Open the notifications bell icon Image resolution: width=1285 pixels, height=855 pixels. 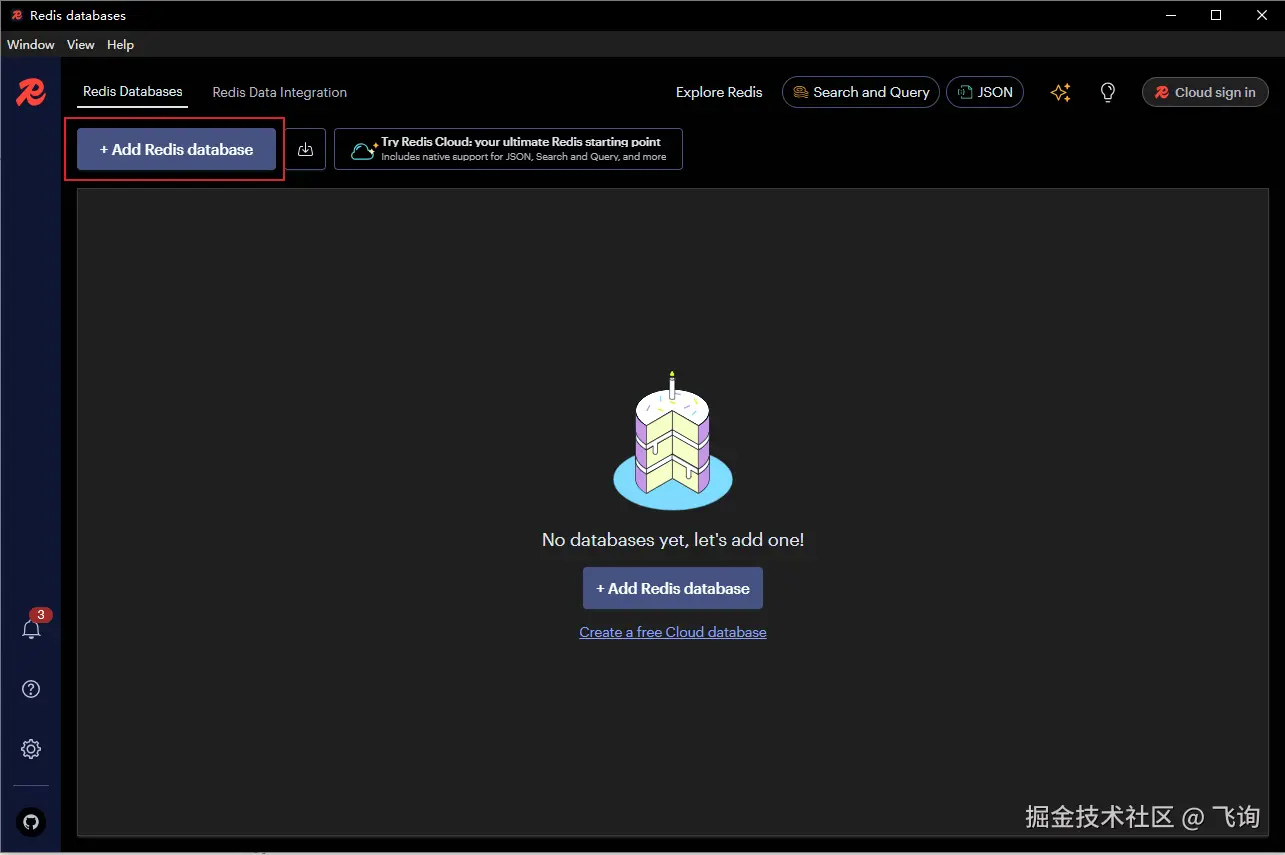pyautogui.click(x=31, y=629)
